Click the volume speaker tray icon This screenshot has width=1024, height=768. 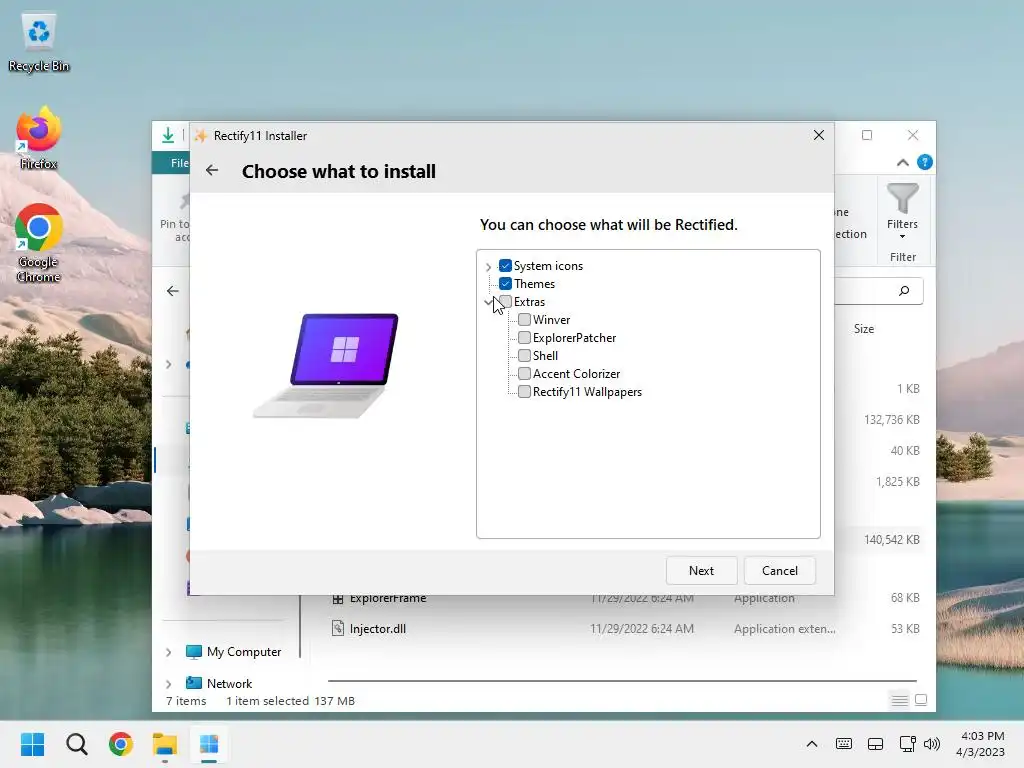[x=932, y=744]
